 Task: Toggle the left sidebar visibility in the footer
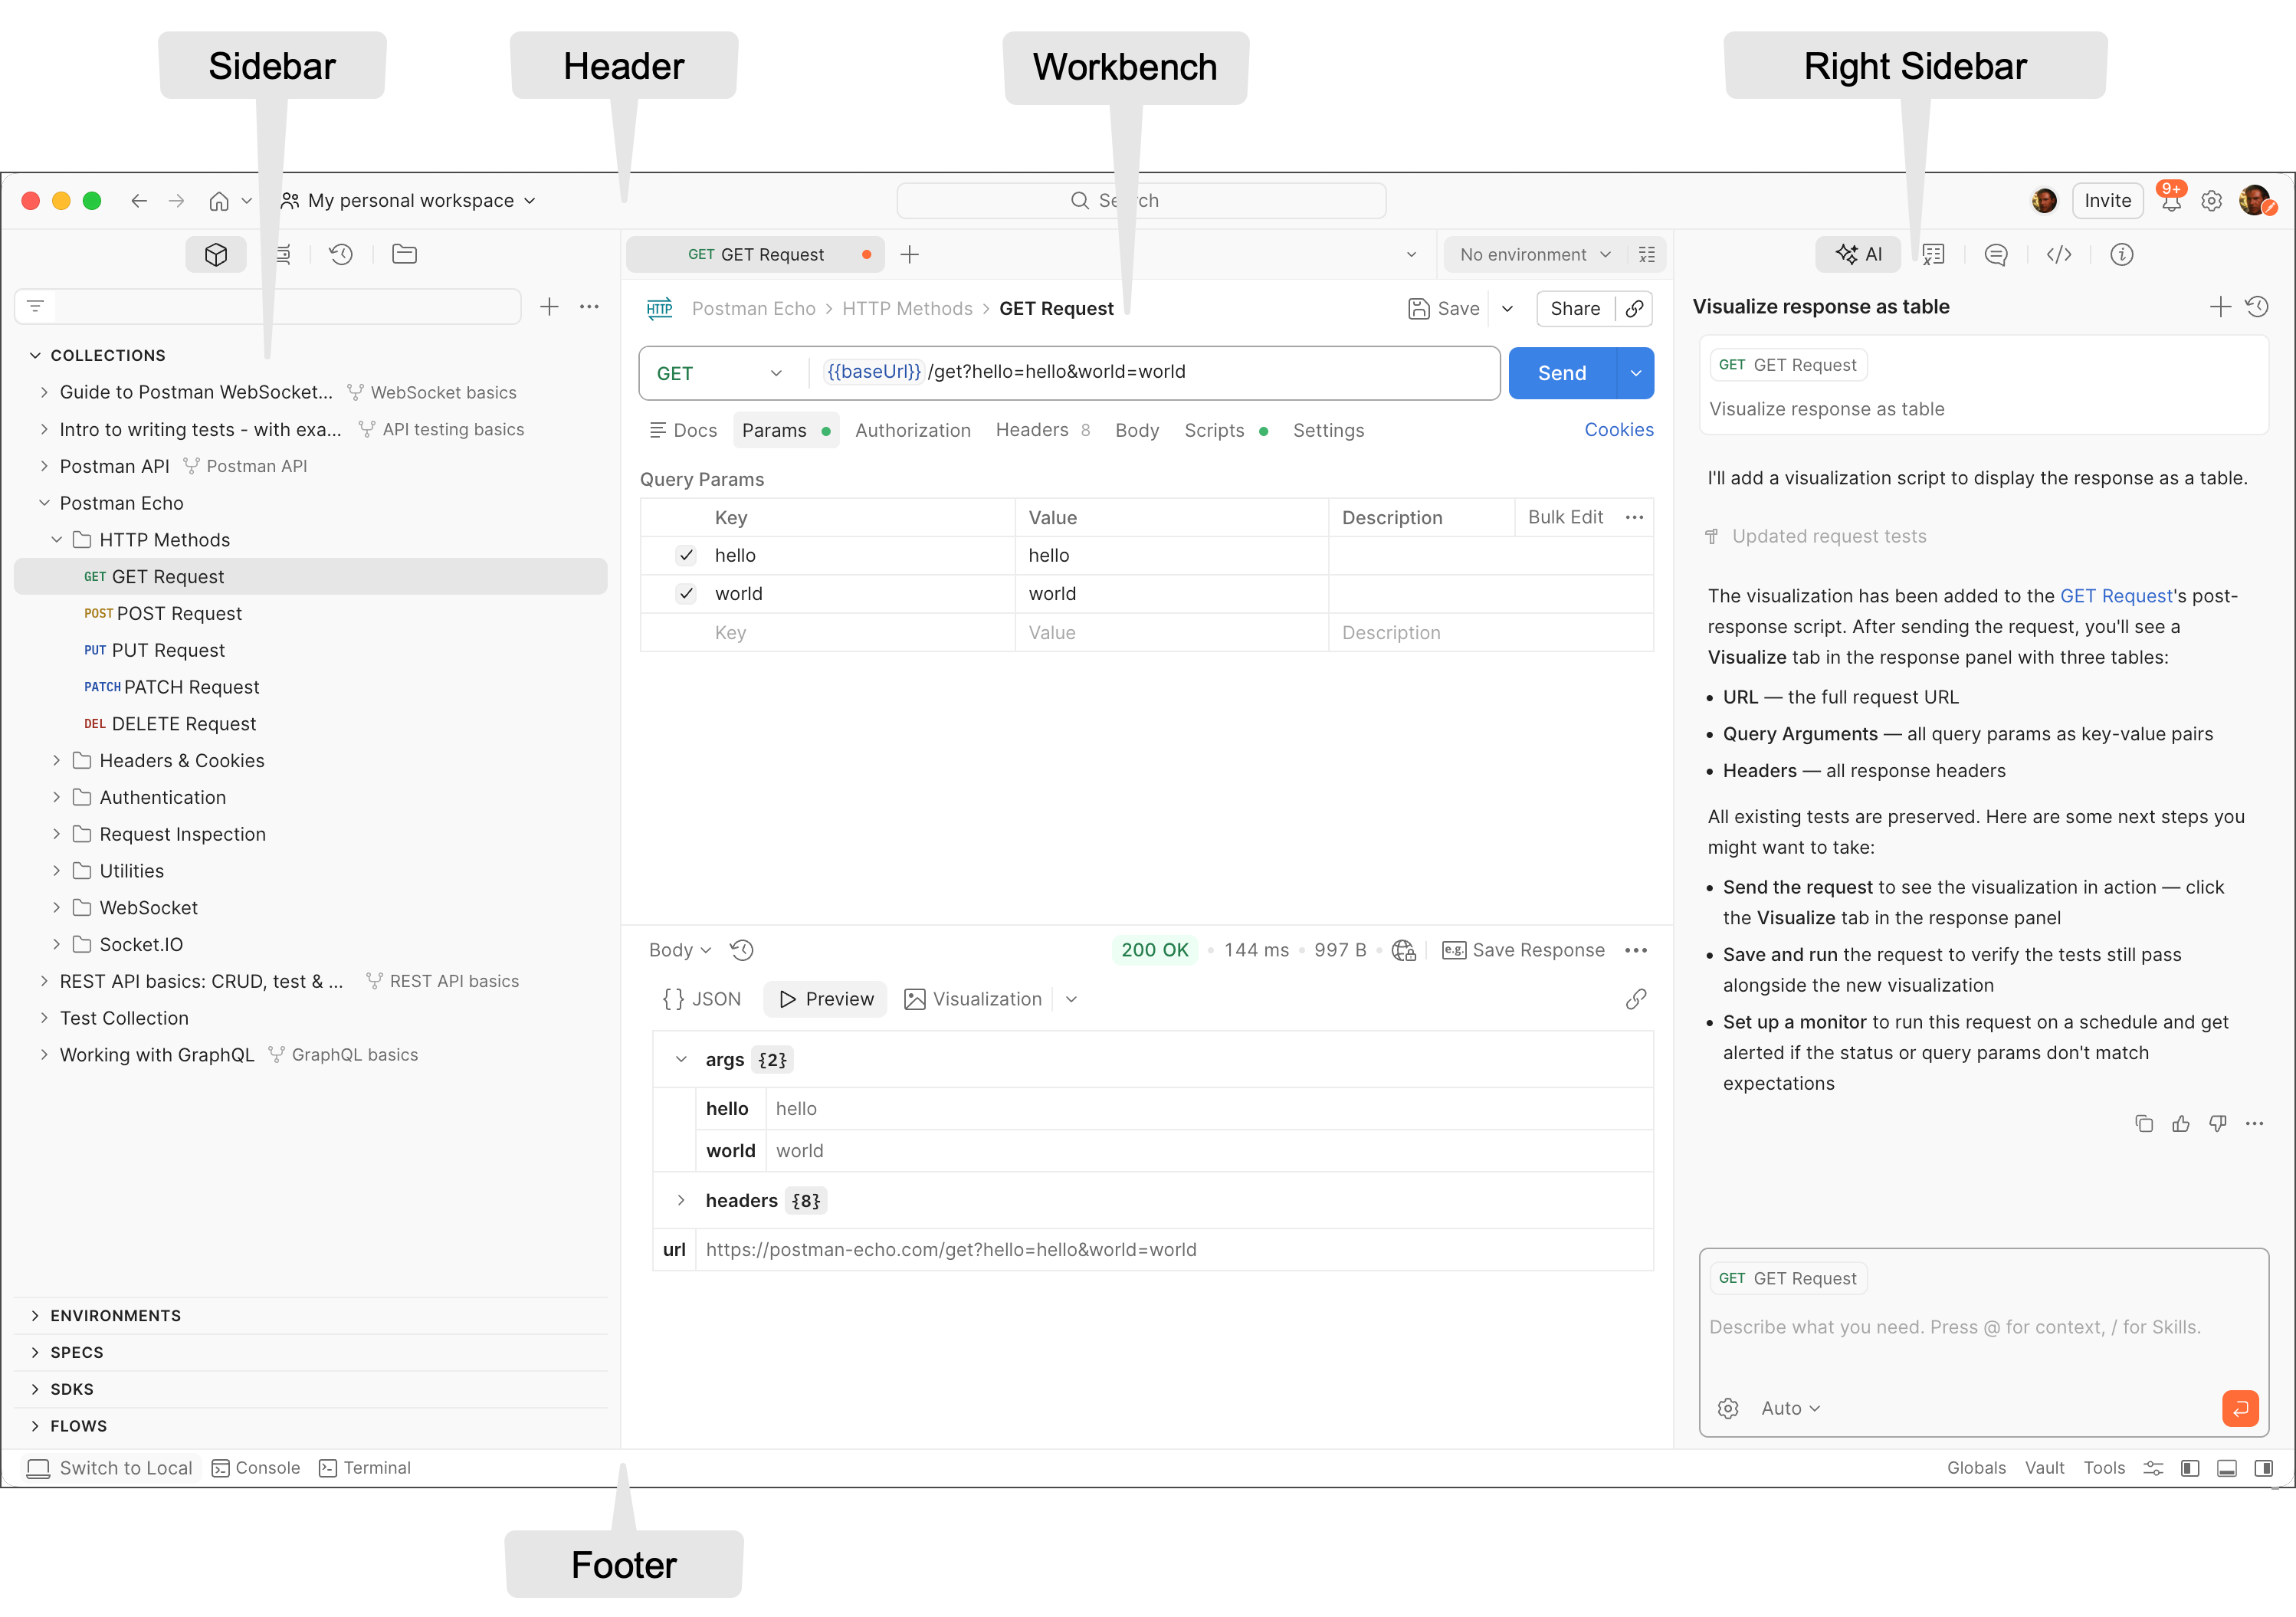2190,1467
